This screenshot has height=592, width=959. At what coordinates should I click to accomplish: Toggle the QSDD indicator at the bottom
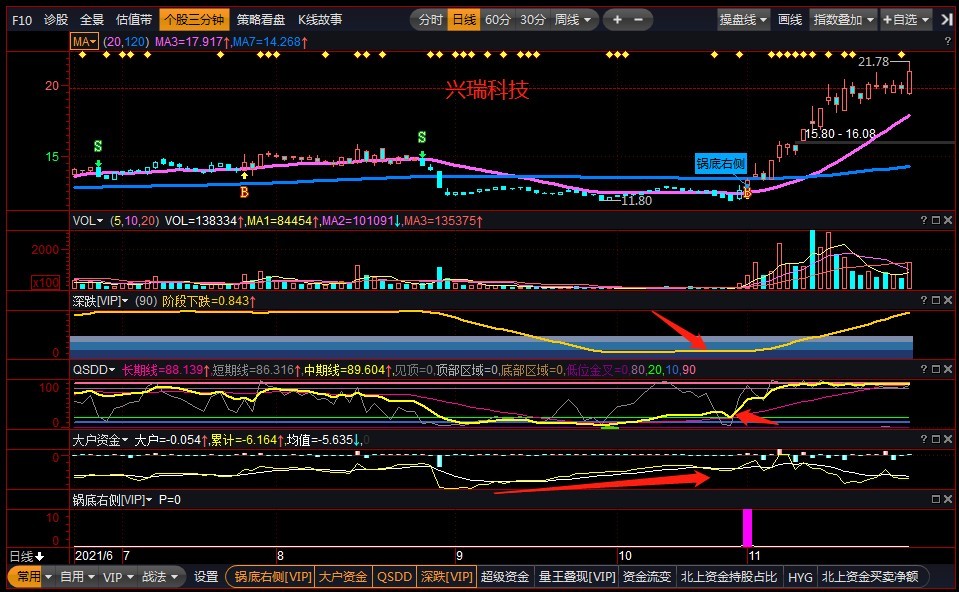click(393, 577)
